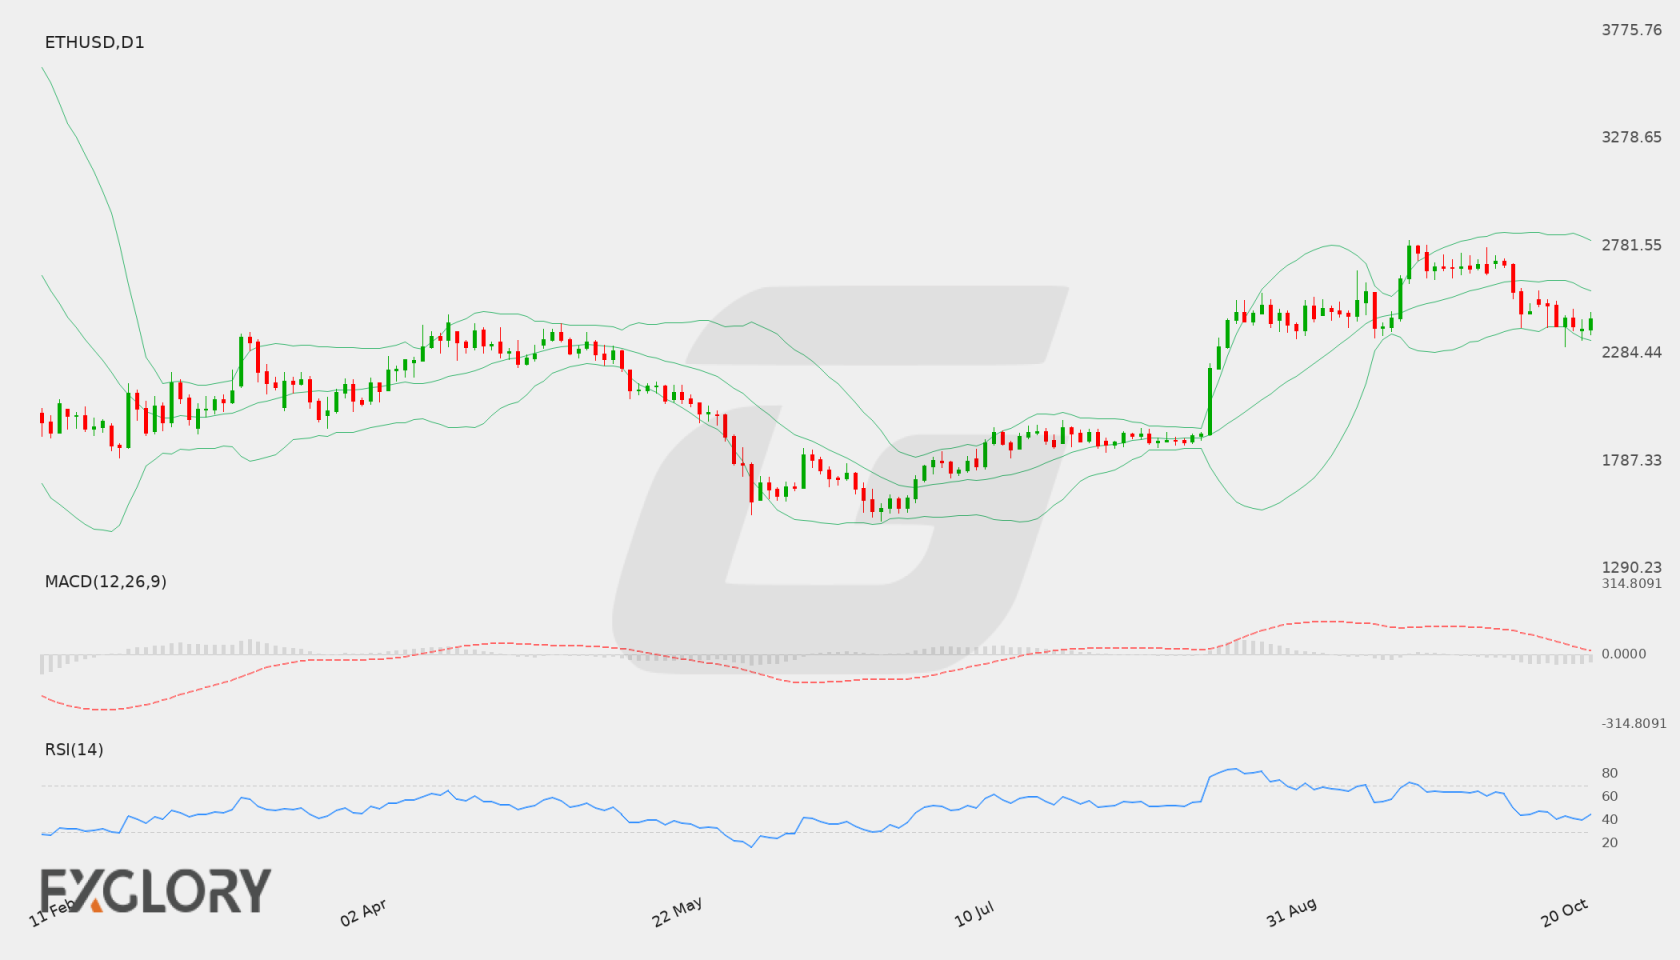Click the -314.8091 MACD lower value
This screenshot has width=1680, height=960.
1634,723
